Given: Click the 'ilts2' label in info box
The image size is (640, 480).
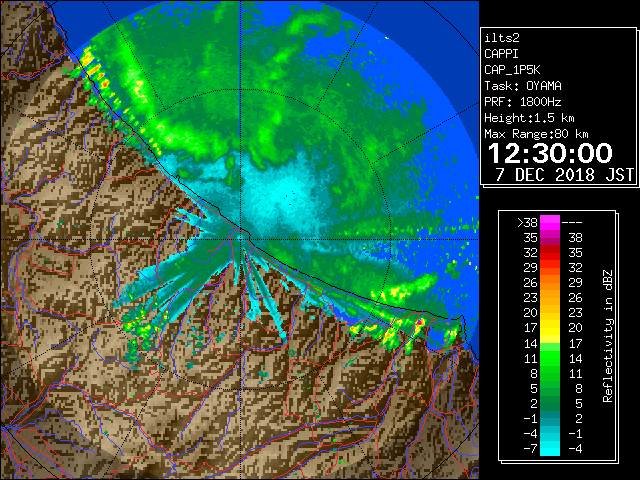Looking at the screenshot, I should point(502,38).
